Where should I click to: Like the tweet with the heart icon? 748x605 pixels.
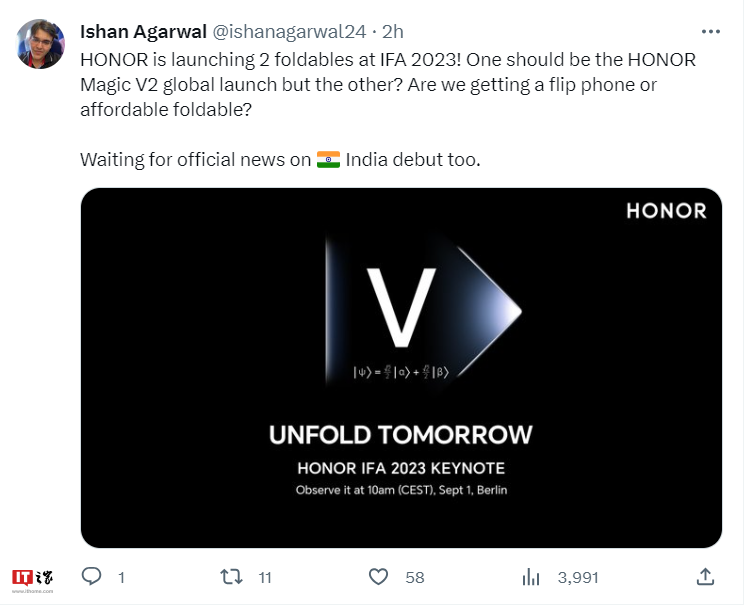click(379, 577)
